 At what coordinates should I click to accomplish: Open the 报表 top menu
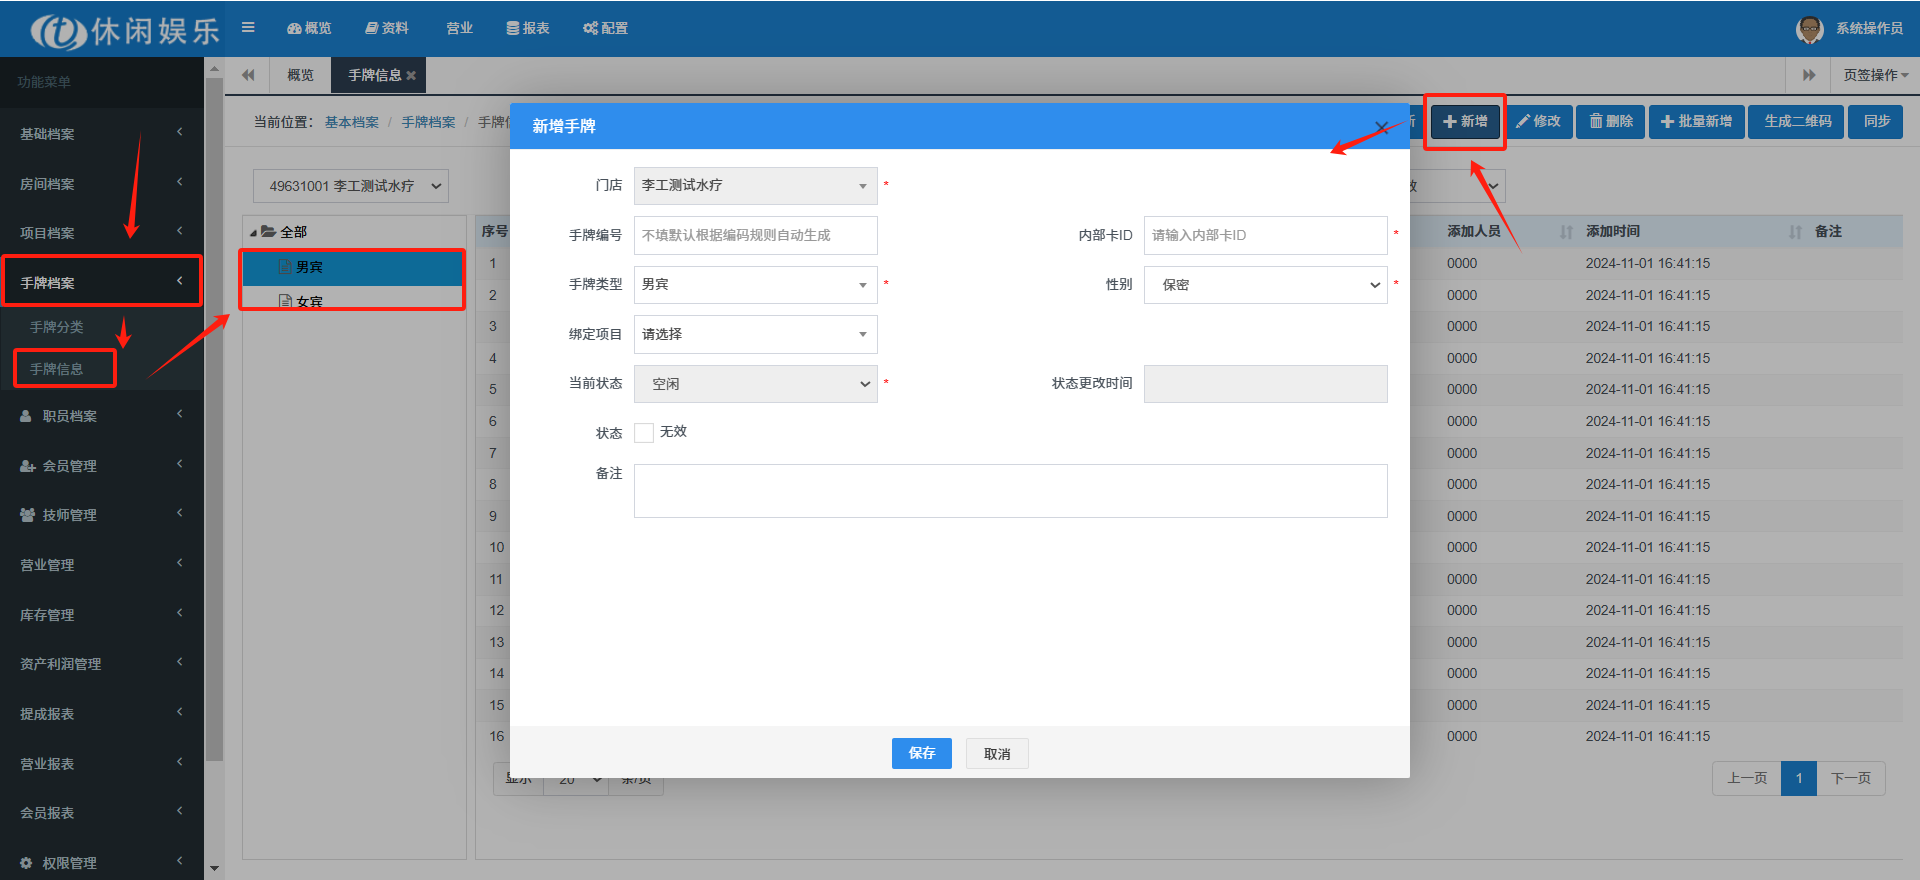click(528, 28)
